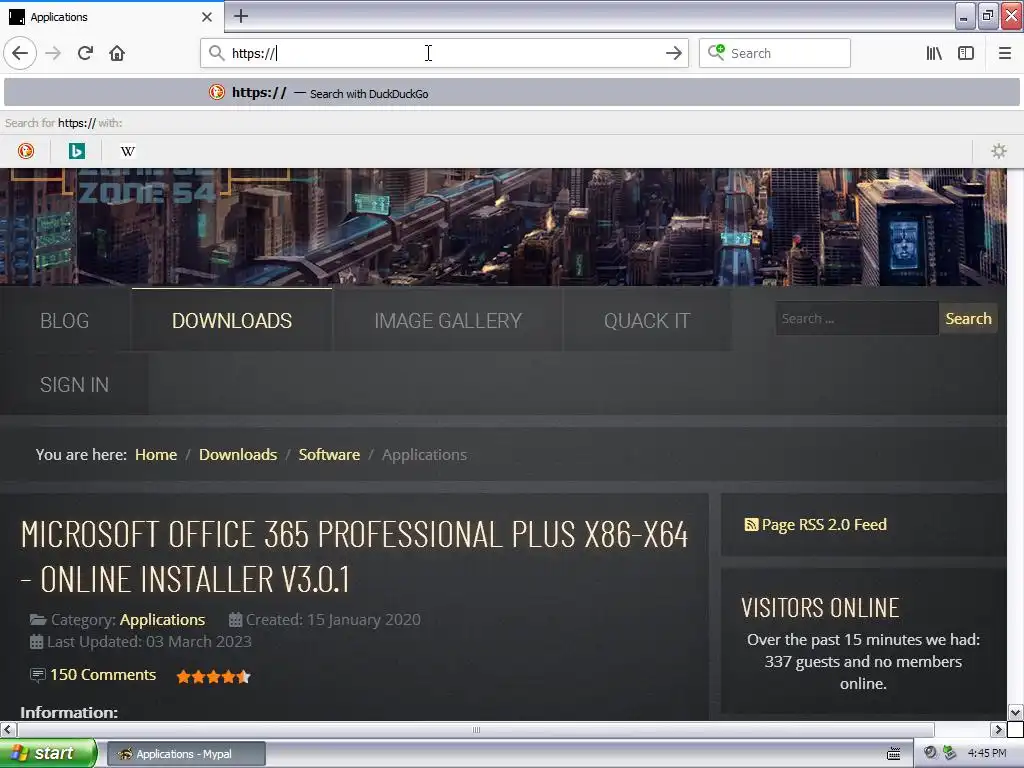Click the RSS feed icon

(x=751, y=524)
